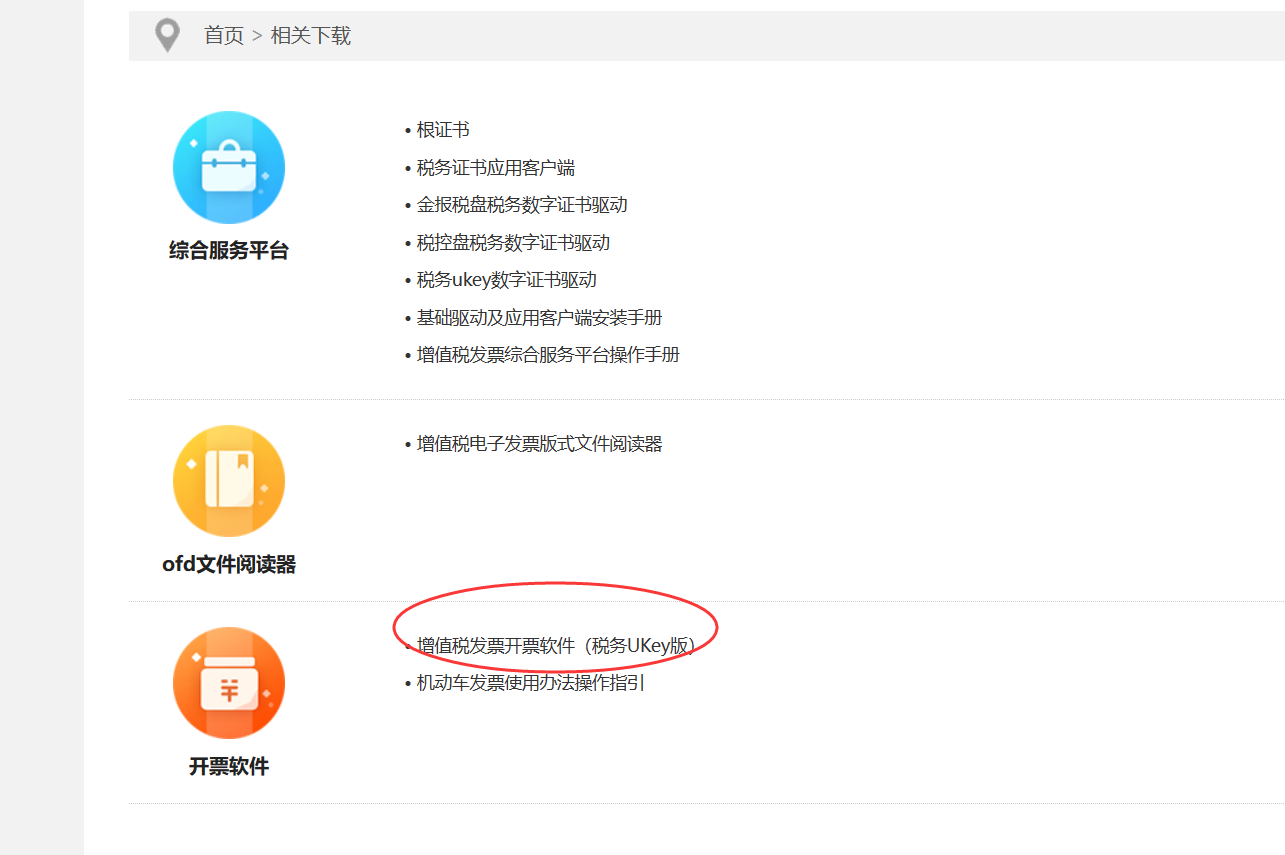Viewport: 1285px width, 855px height.
Task: Click the 开票软件 heading label
Action: point(229,767)
